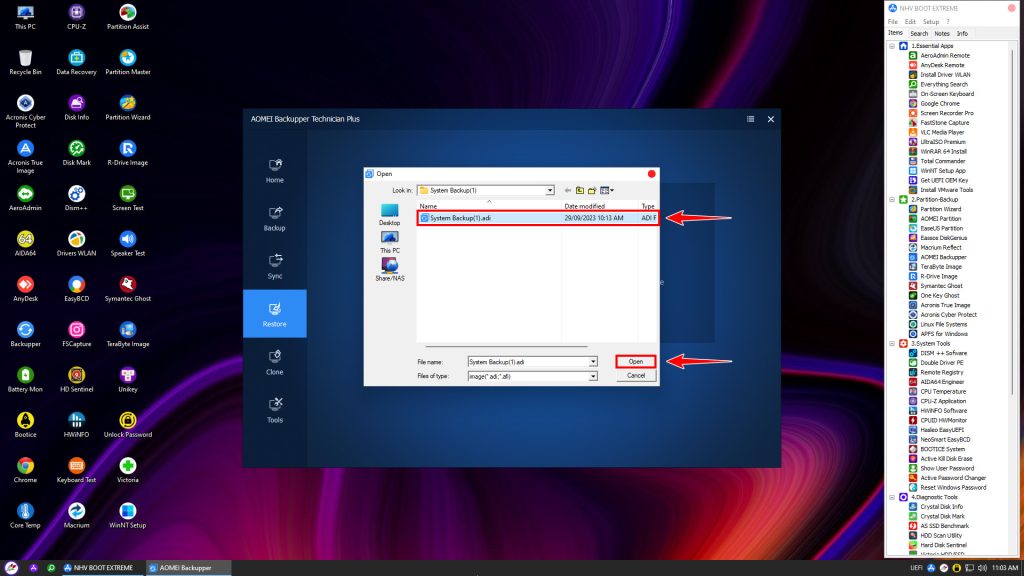Select Crystal Disk Info in NHV list

(936, 507)
